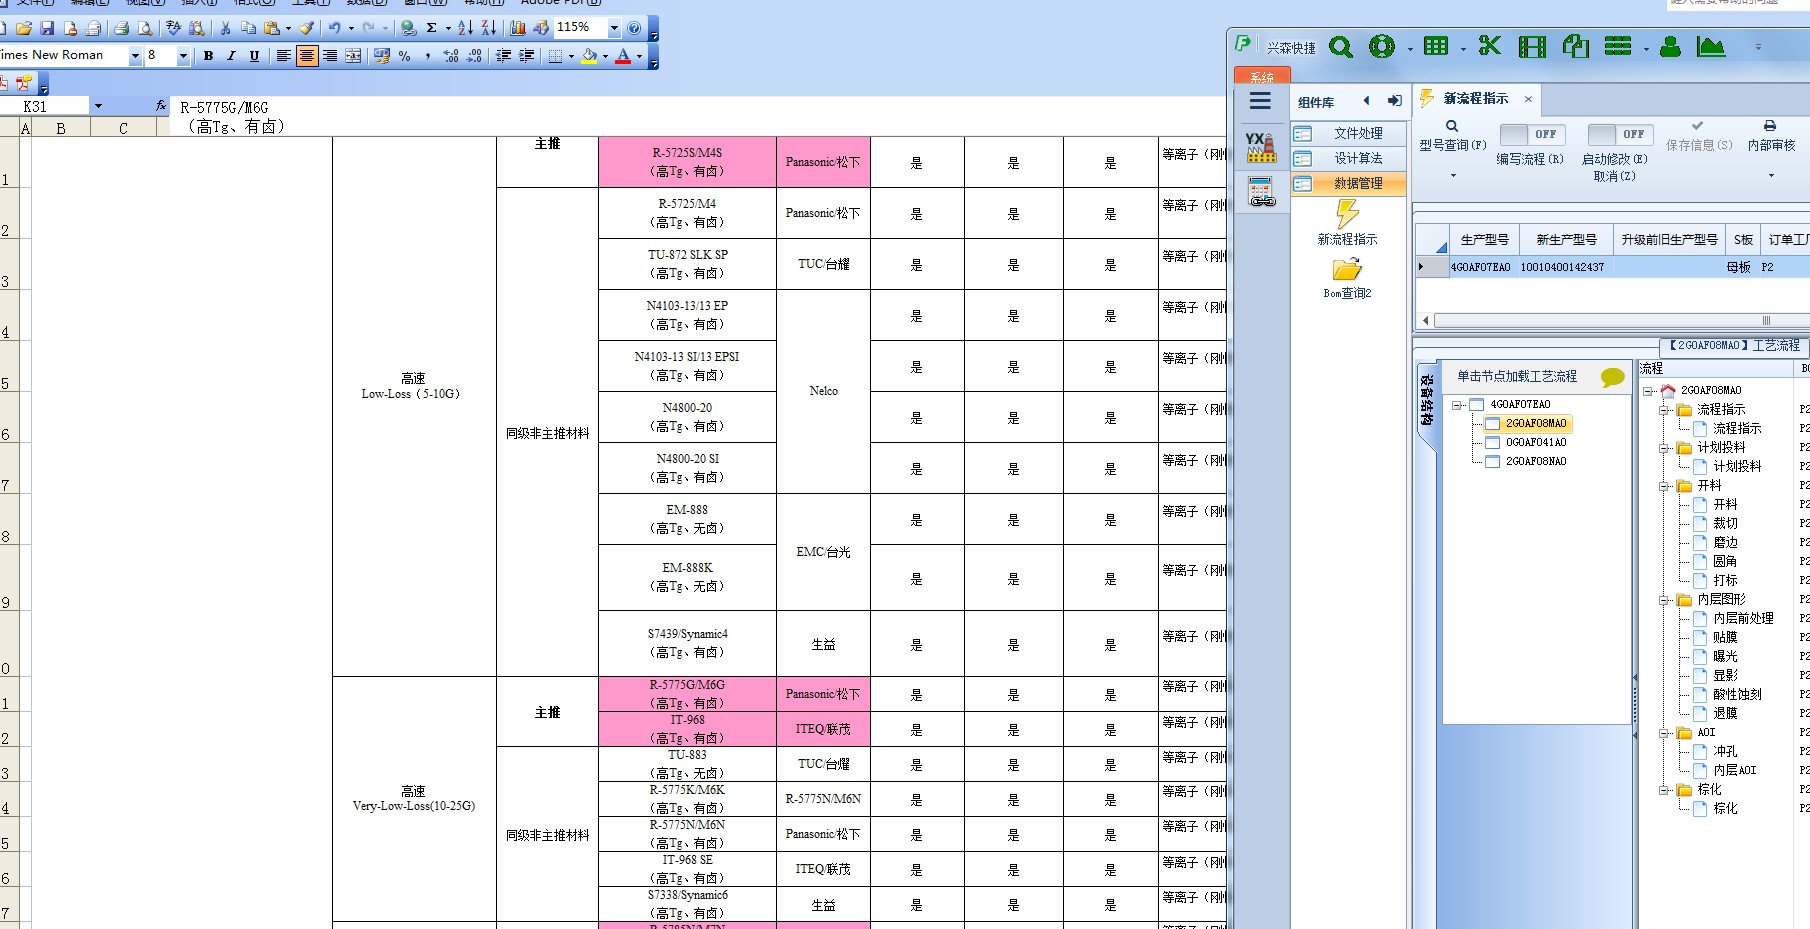This screenshot has height=929, width=1810.
Task: Collapse the AOI folder in process tree
Action: [x=1665, y=733]
